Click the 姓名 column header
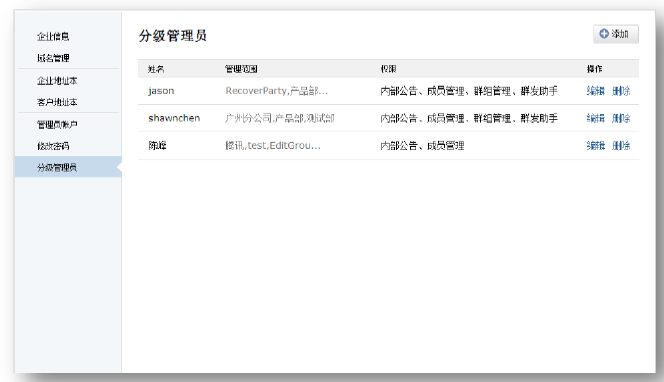This screenshot has width=664, height=382. click(x=156, y=69)
